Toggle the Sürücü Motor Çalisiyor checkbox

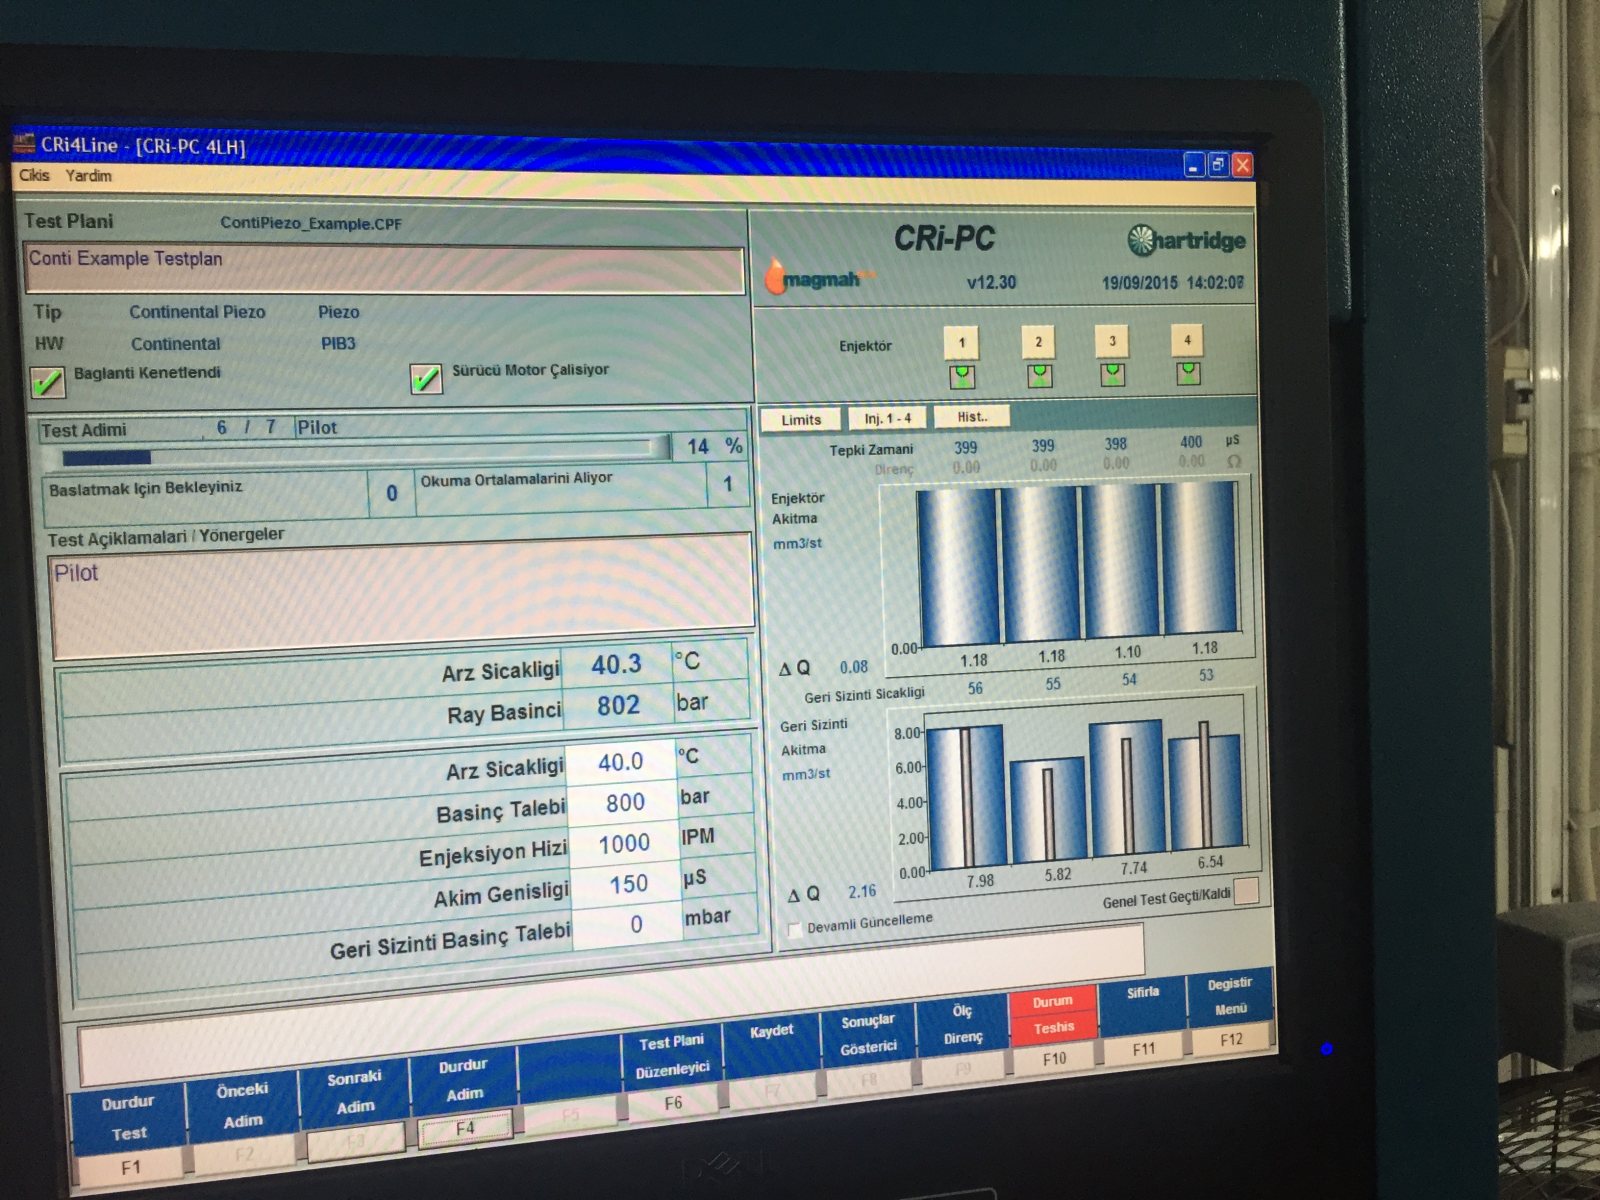pos(426,379)
